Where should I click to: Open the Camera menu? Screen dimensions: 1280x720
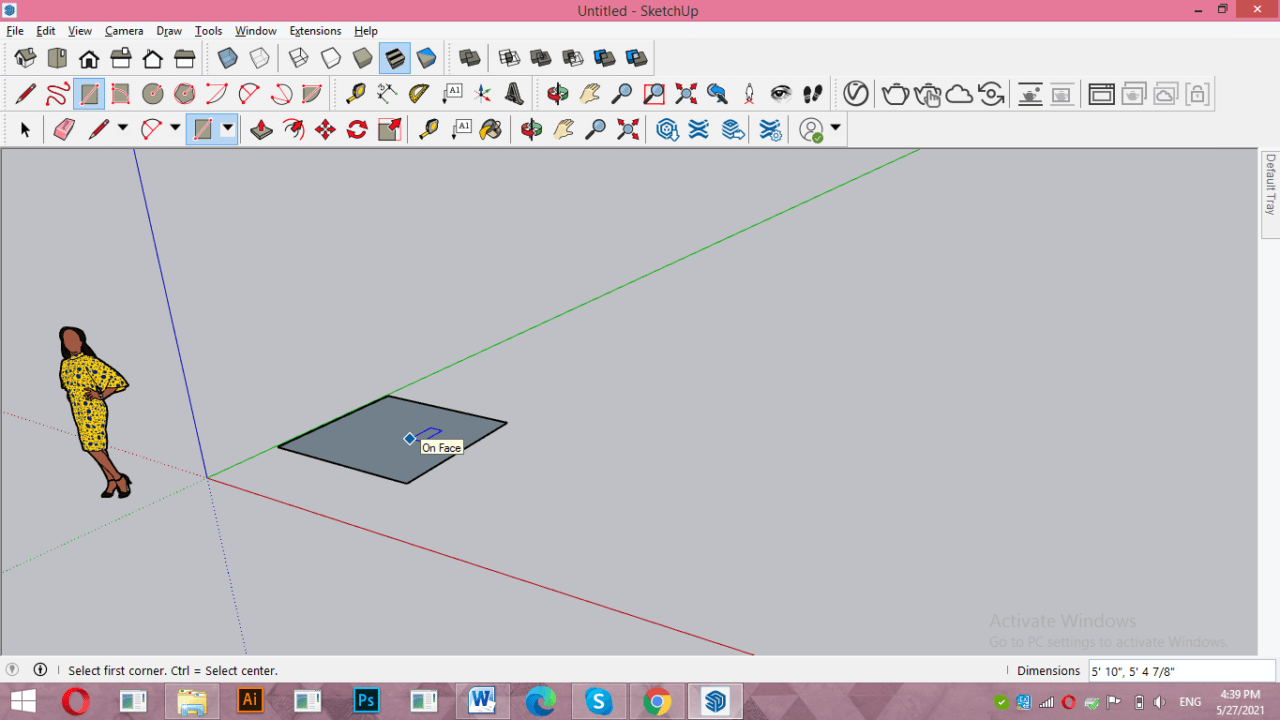click(x=124, y=31)
